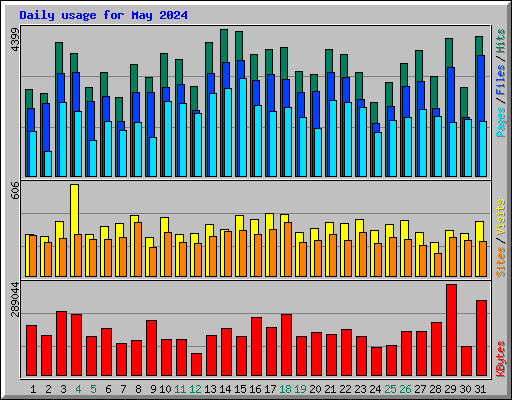The height and width of the screenshot is (400, 512).
Task: Click the 'Sites / Visits' legend
Action: coord(500,238)
